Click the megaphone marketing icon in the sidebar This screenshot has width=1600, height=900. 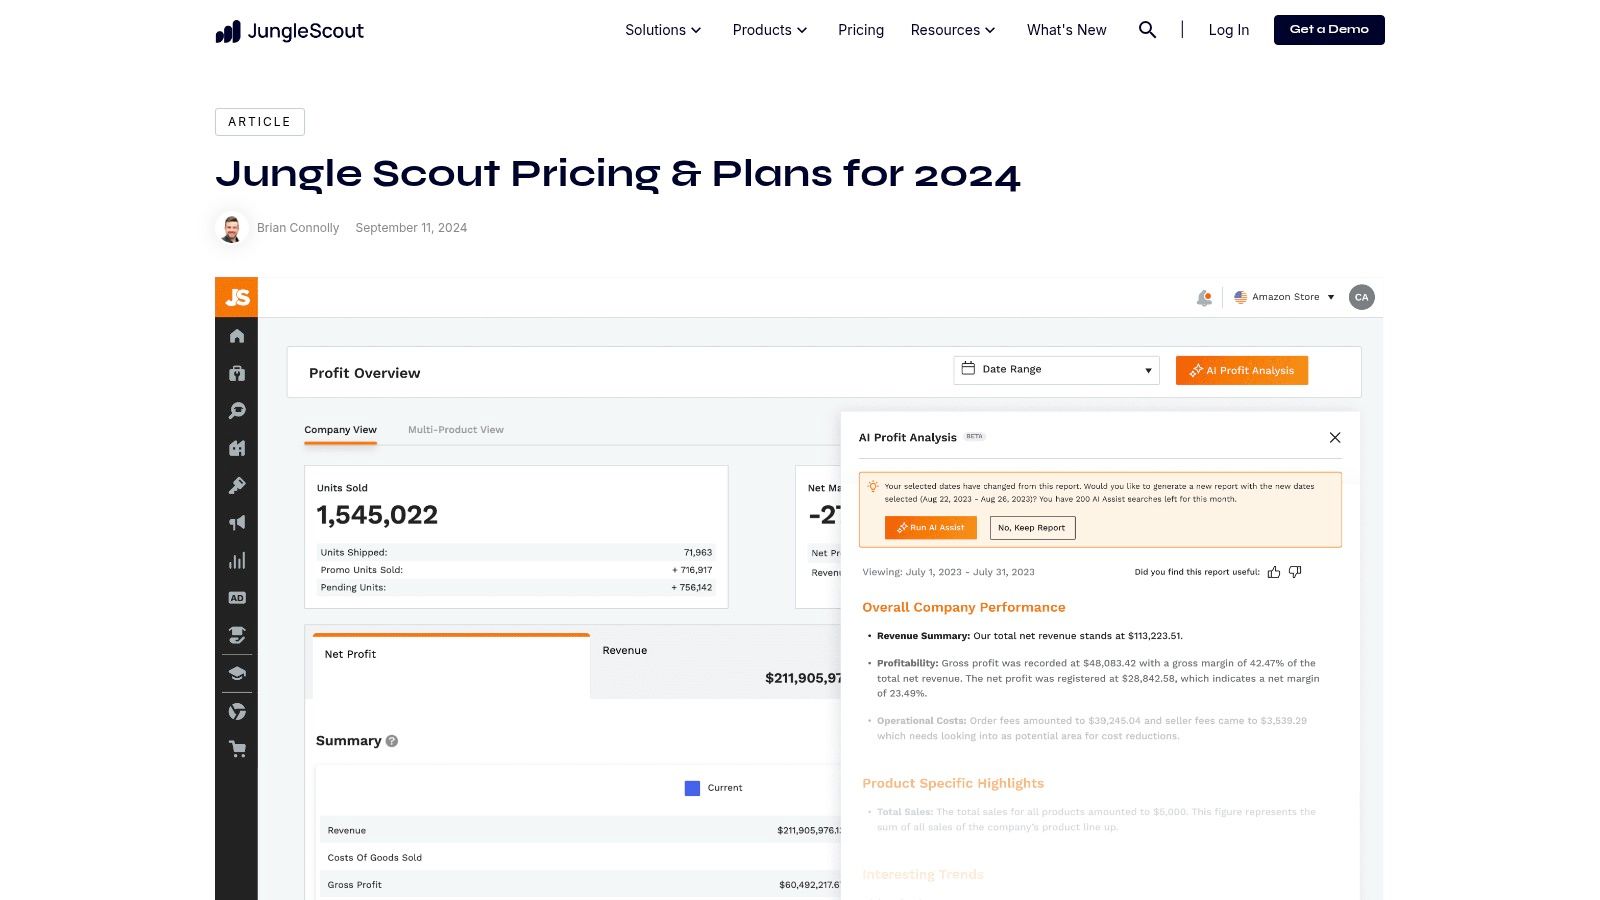point(237,523)
